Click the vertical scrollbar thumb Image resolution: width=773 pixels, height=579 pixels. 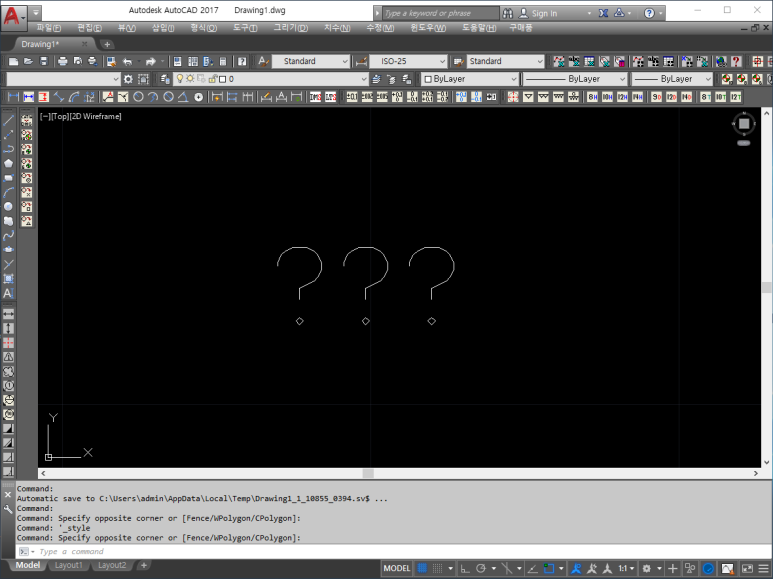766,288
